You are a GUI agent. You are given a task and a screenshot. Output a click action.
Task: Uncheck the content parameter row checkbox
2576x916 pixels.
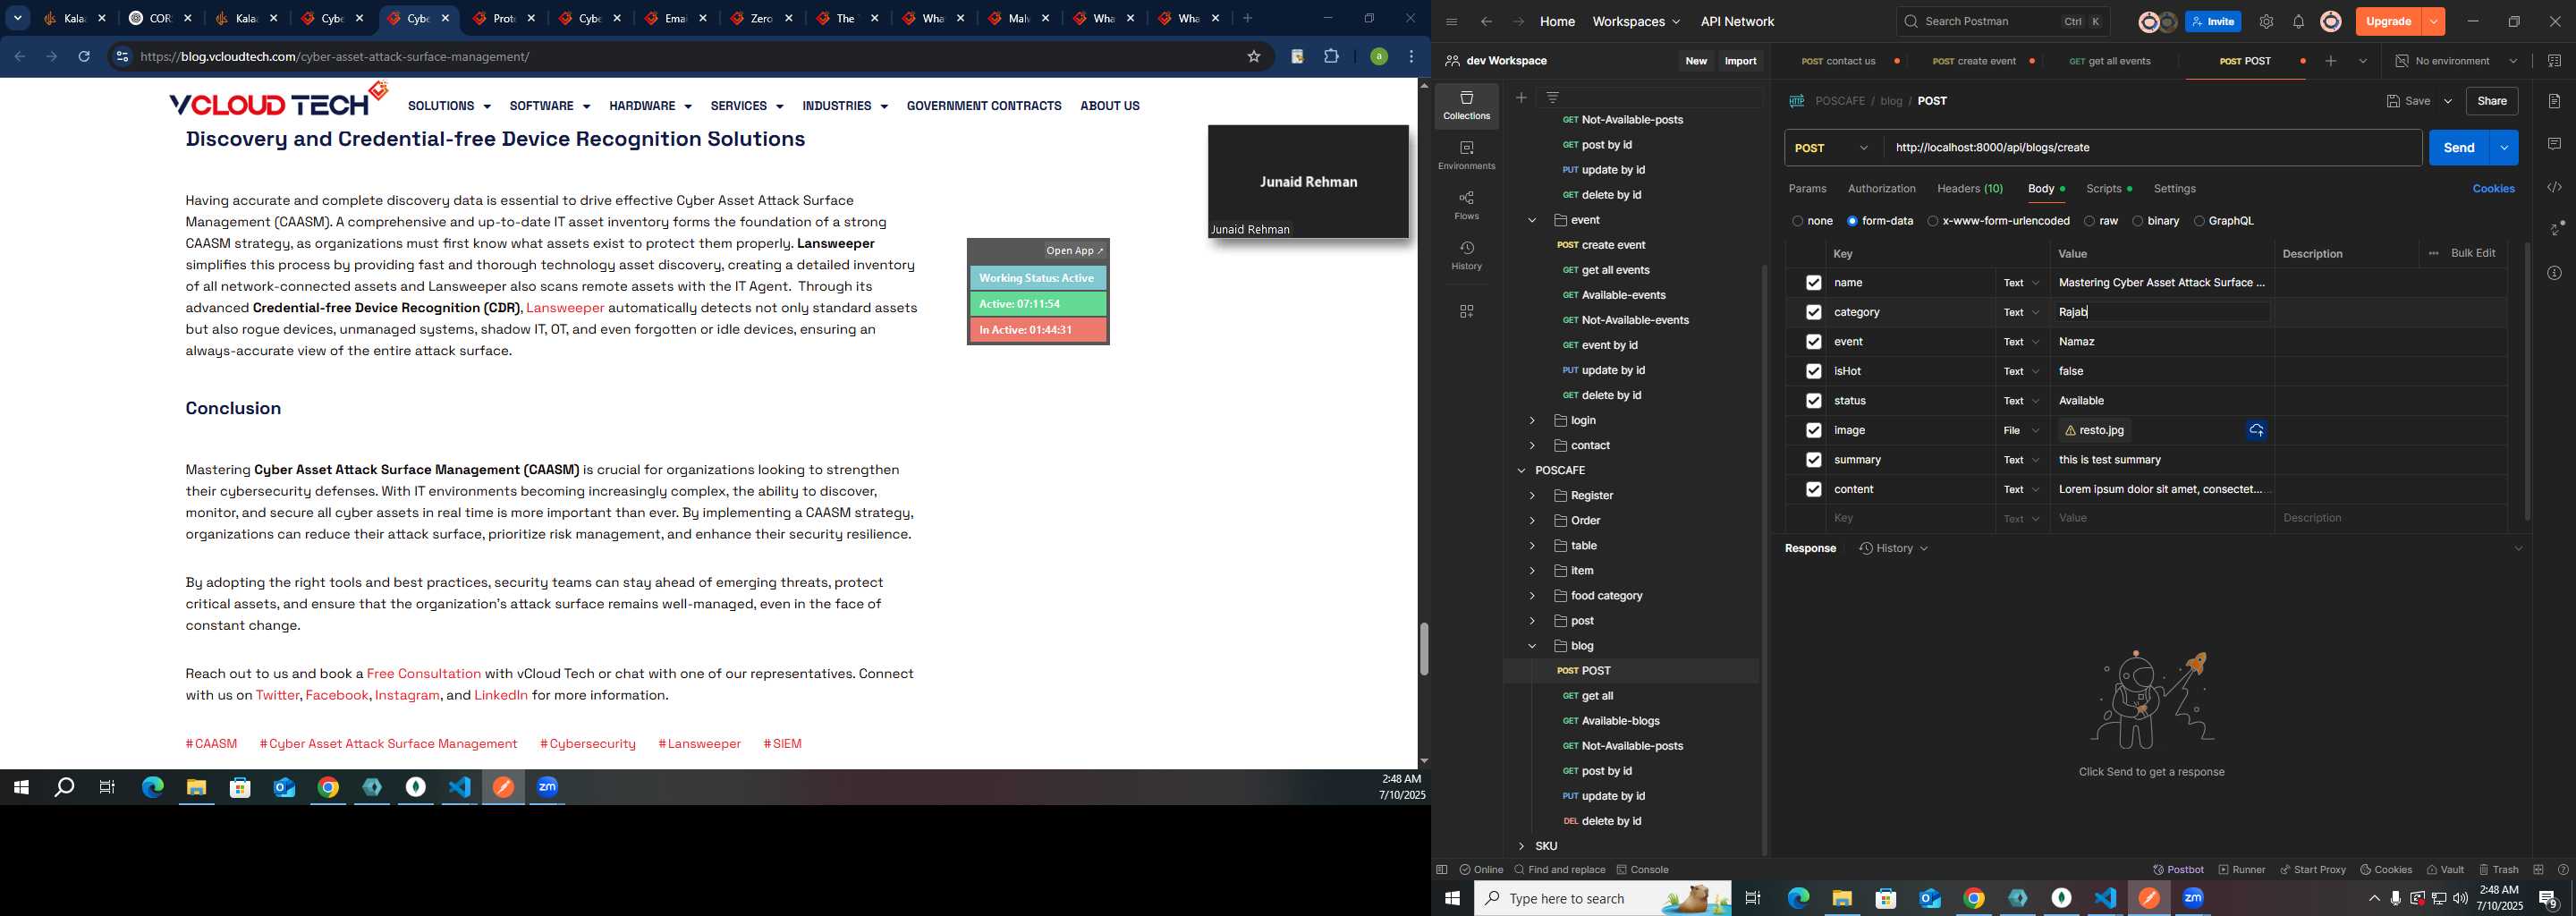(x=1813, y=489)
